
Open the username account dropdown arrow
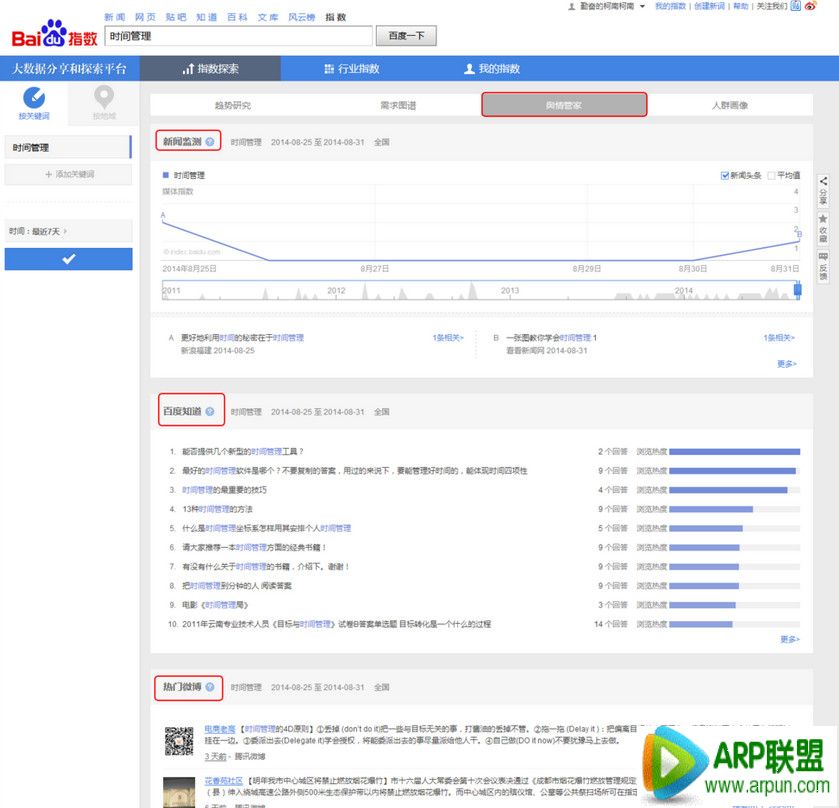(x=642, y=6)
